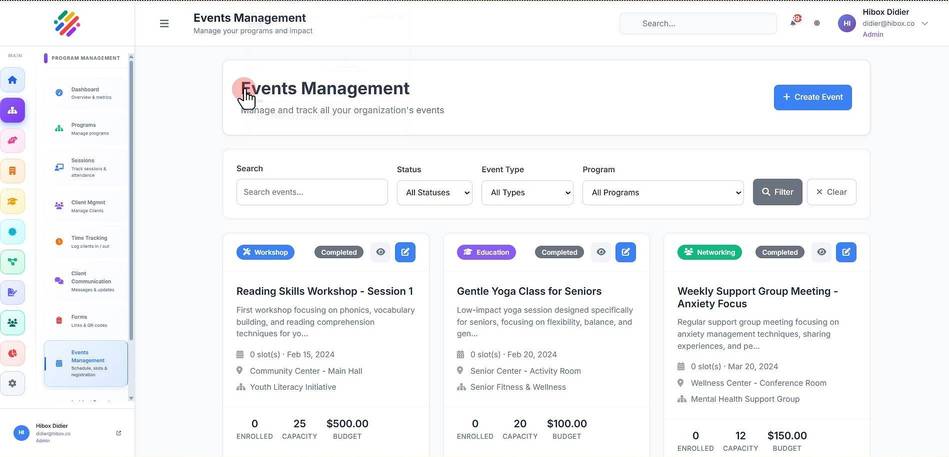Open the home icon in the left rail
This screenshot has height=457, width=949.
(12, 80)
